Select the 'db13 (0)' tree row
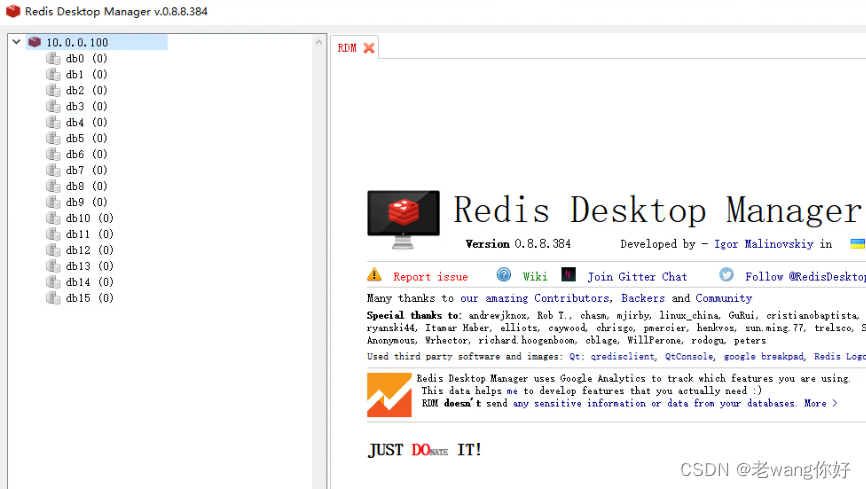This screenshot has width=866, height=489. point(89,267)
